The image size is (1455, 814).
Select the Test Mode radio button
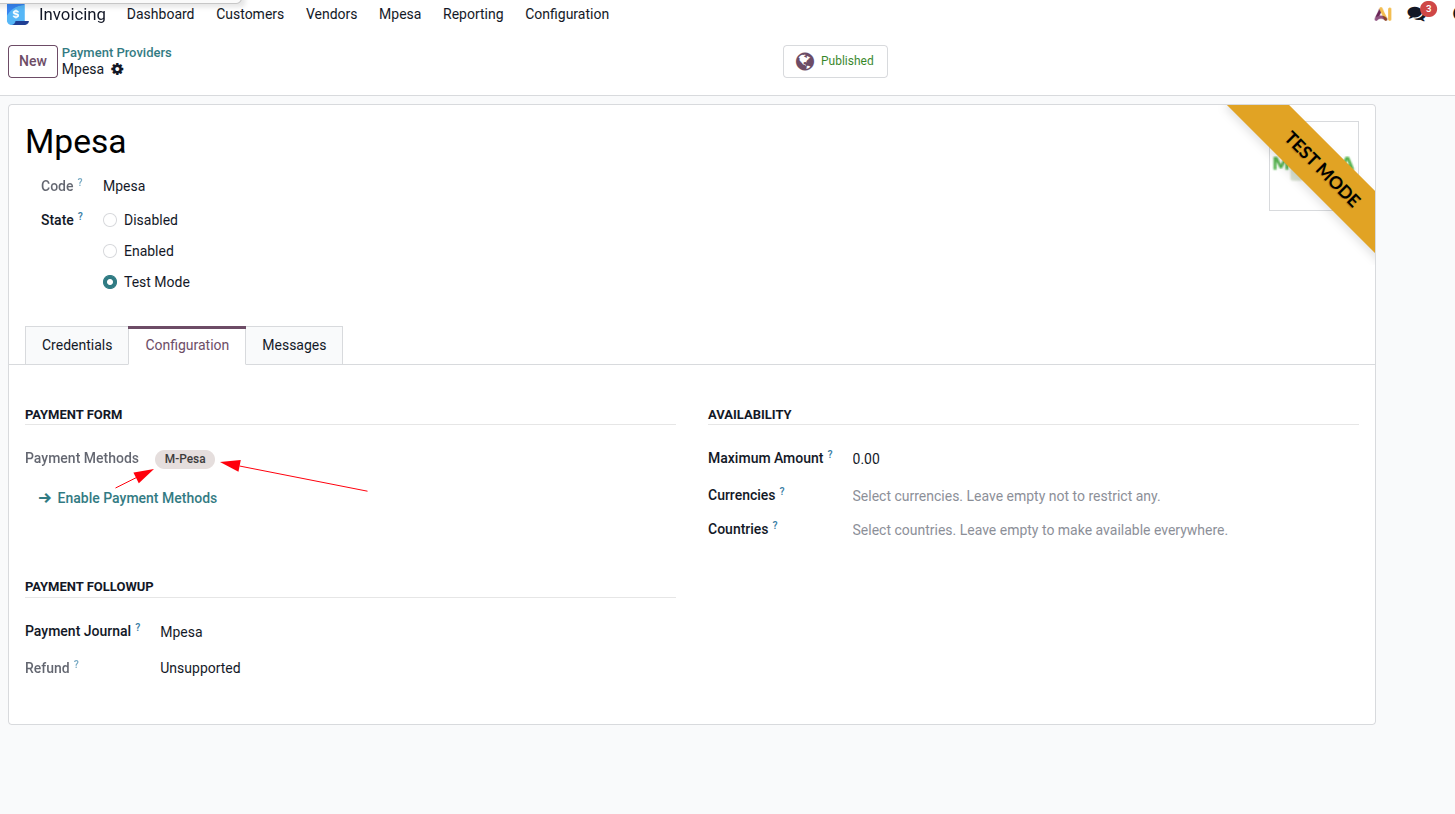(110, 282)
